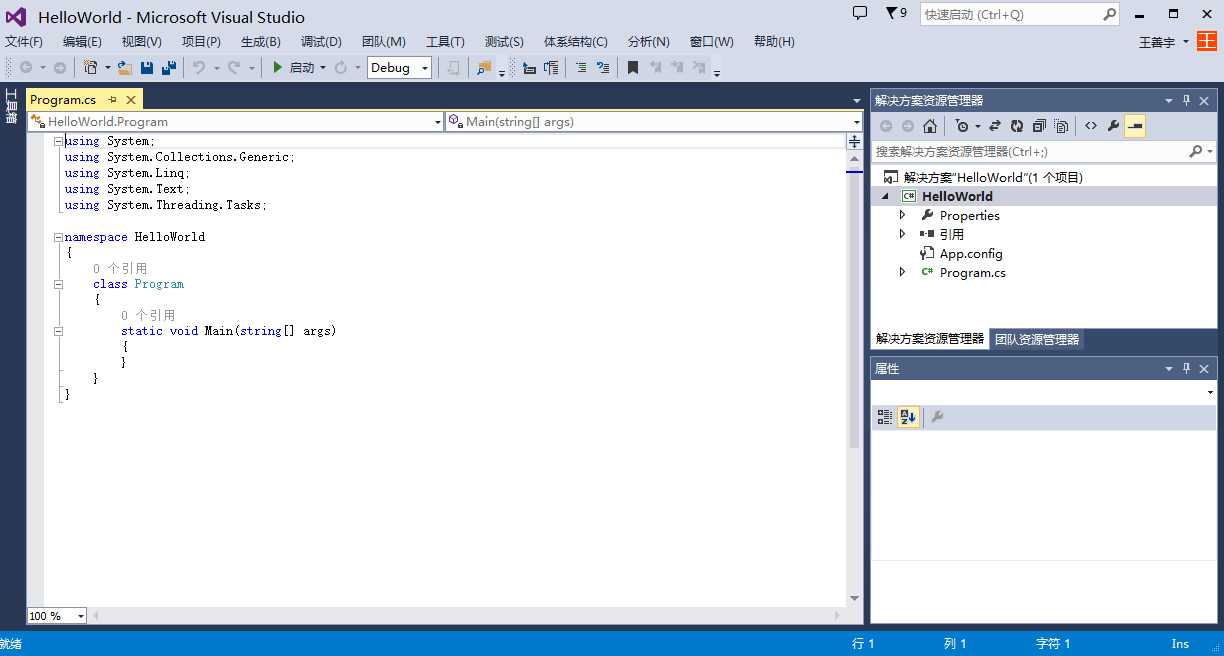Click the Save All toolbar icon
Image resolution: width=1224 pixels, height=656 pixels.
pyautogui.click(x=169, y=68)
